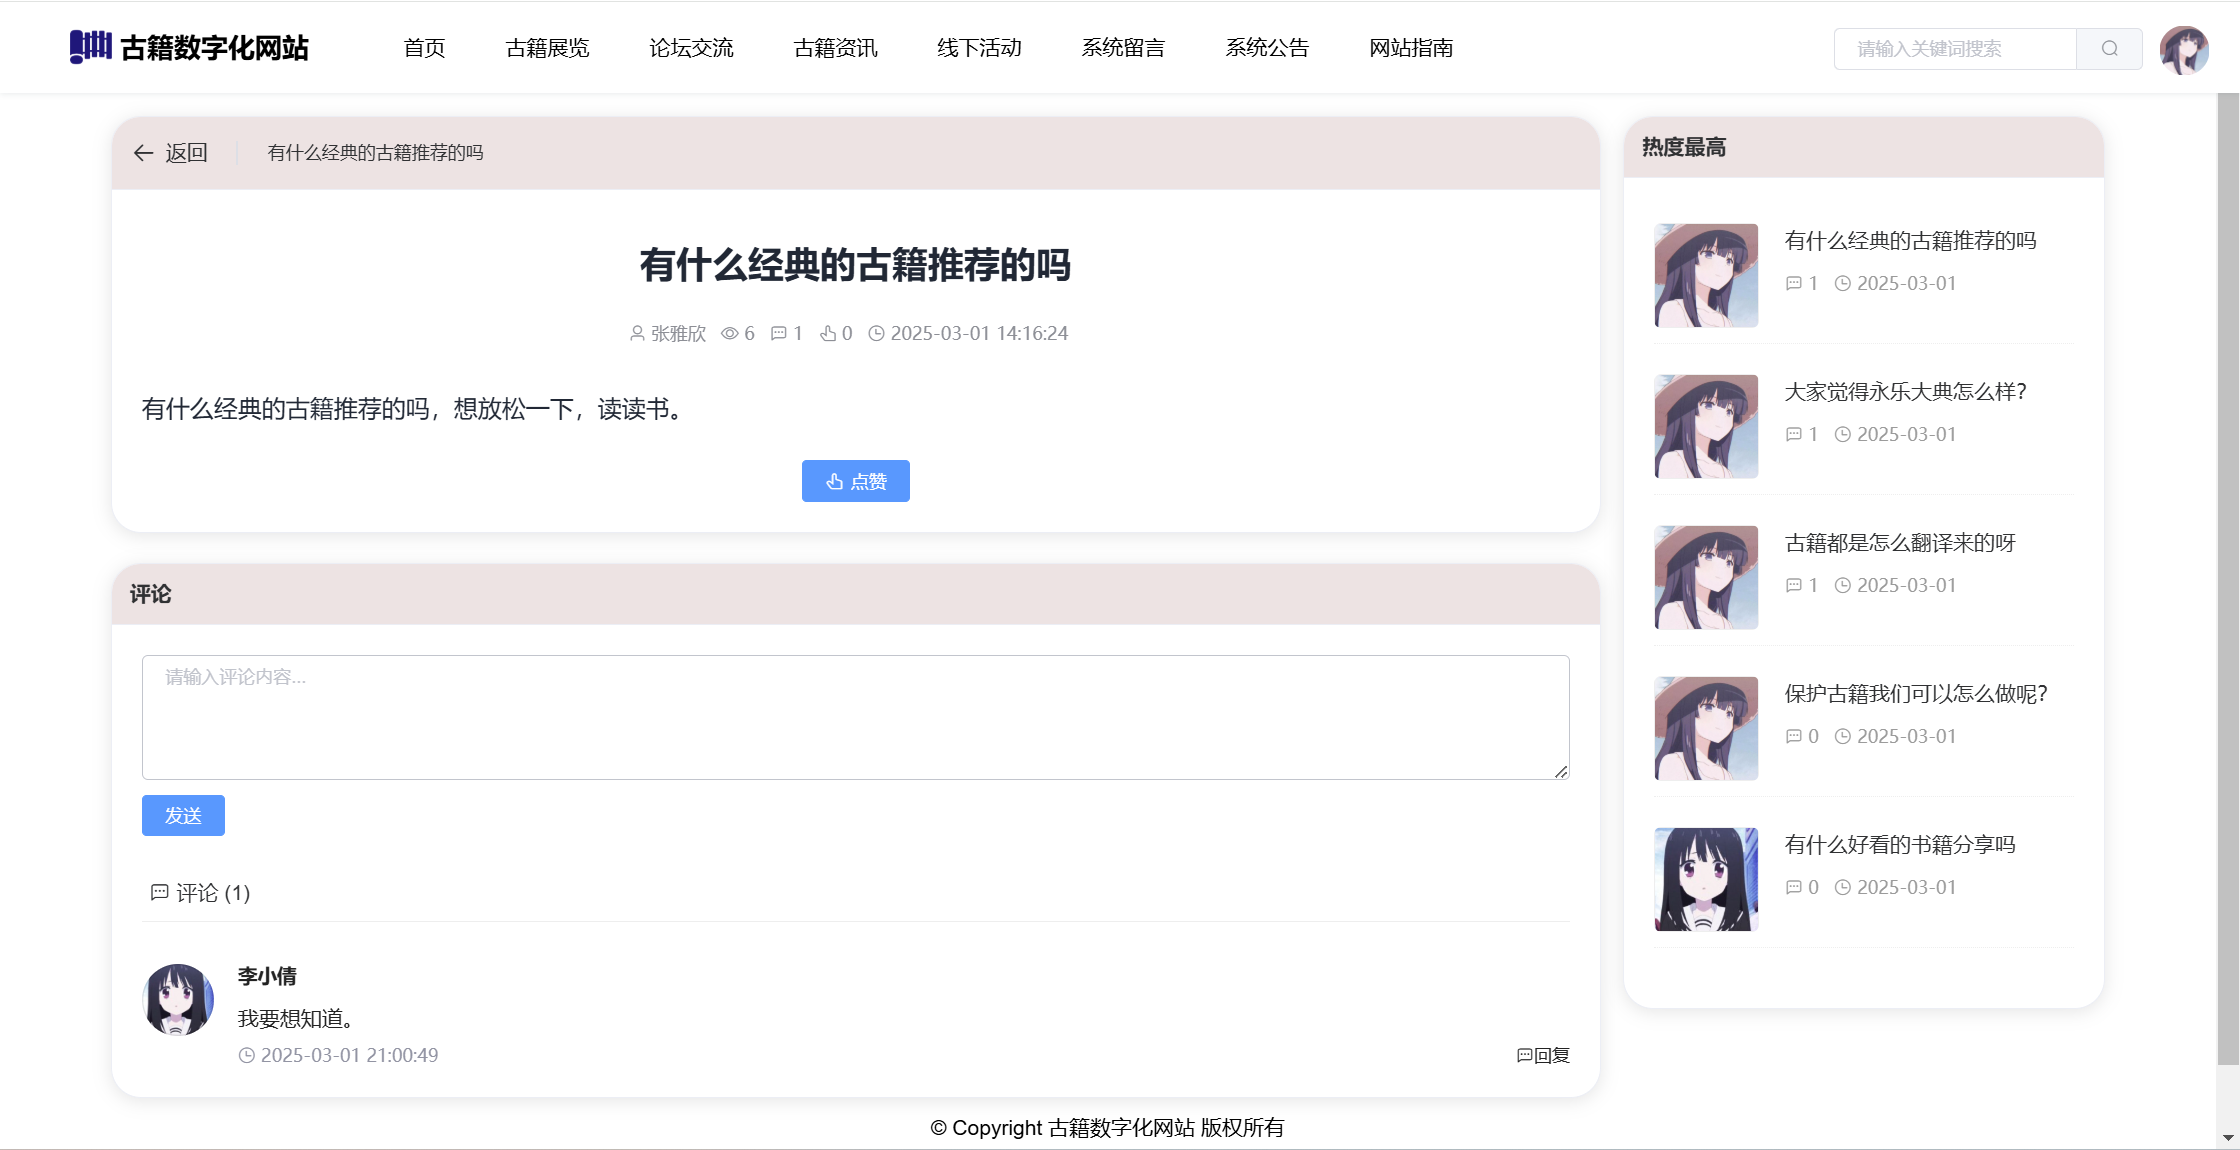Open hot post 大家觉得永乐大典怎么样?
The width and height of the screenshot is (2240, 1150).
[1905, 392]
